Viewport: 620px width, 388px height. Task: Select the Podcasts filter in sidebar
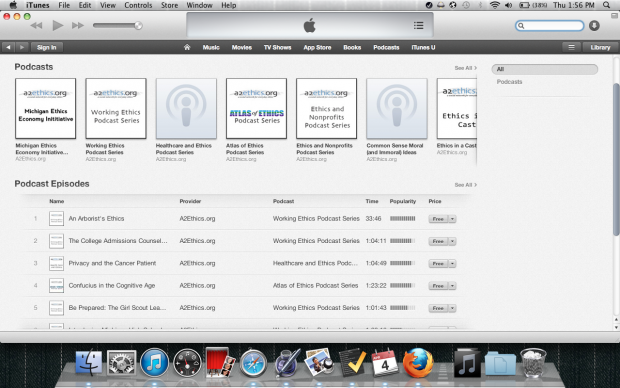point(509,82)
